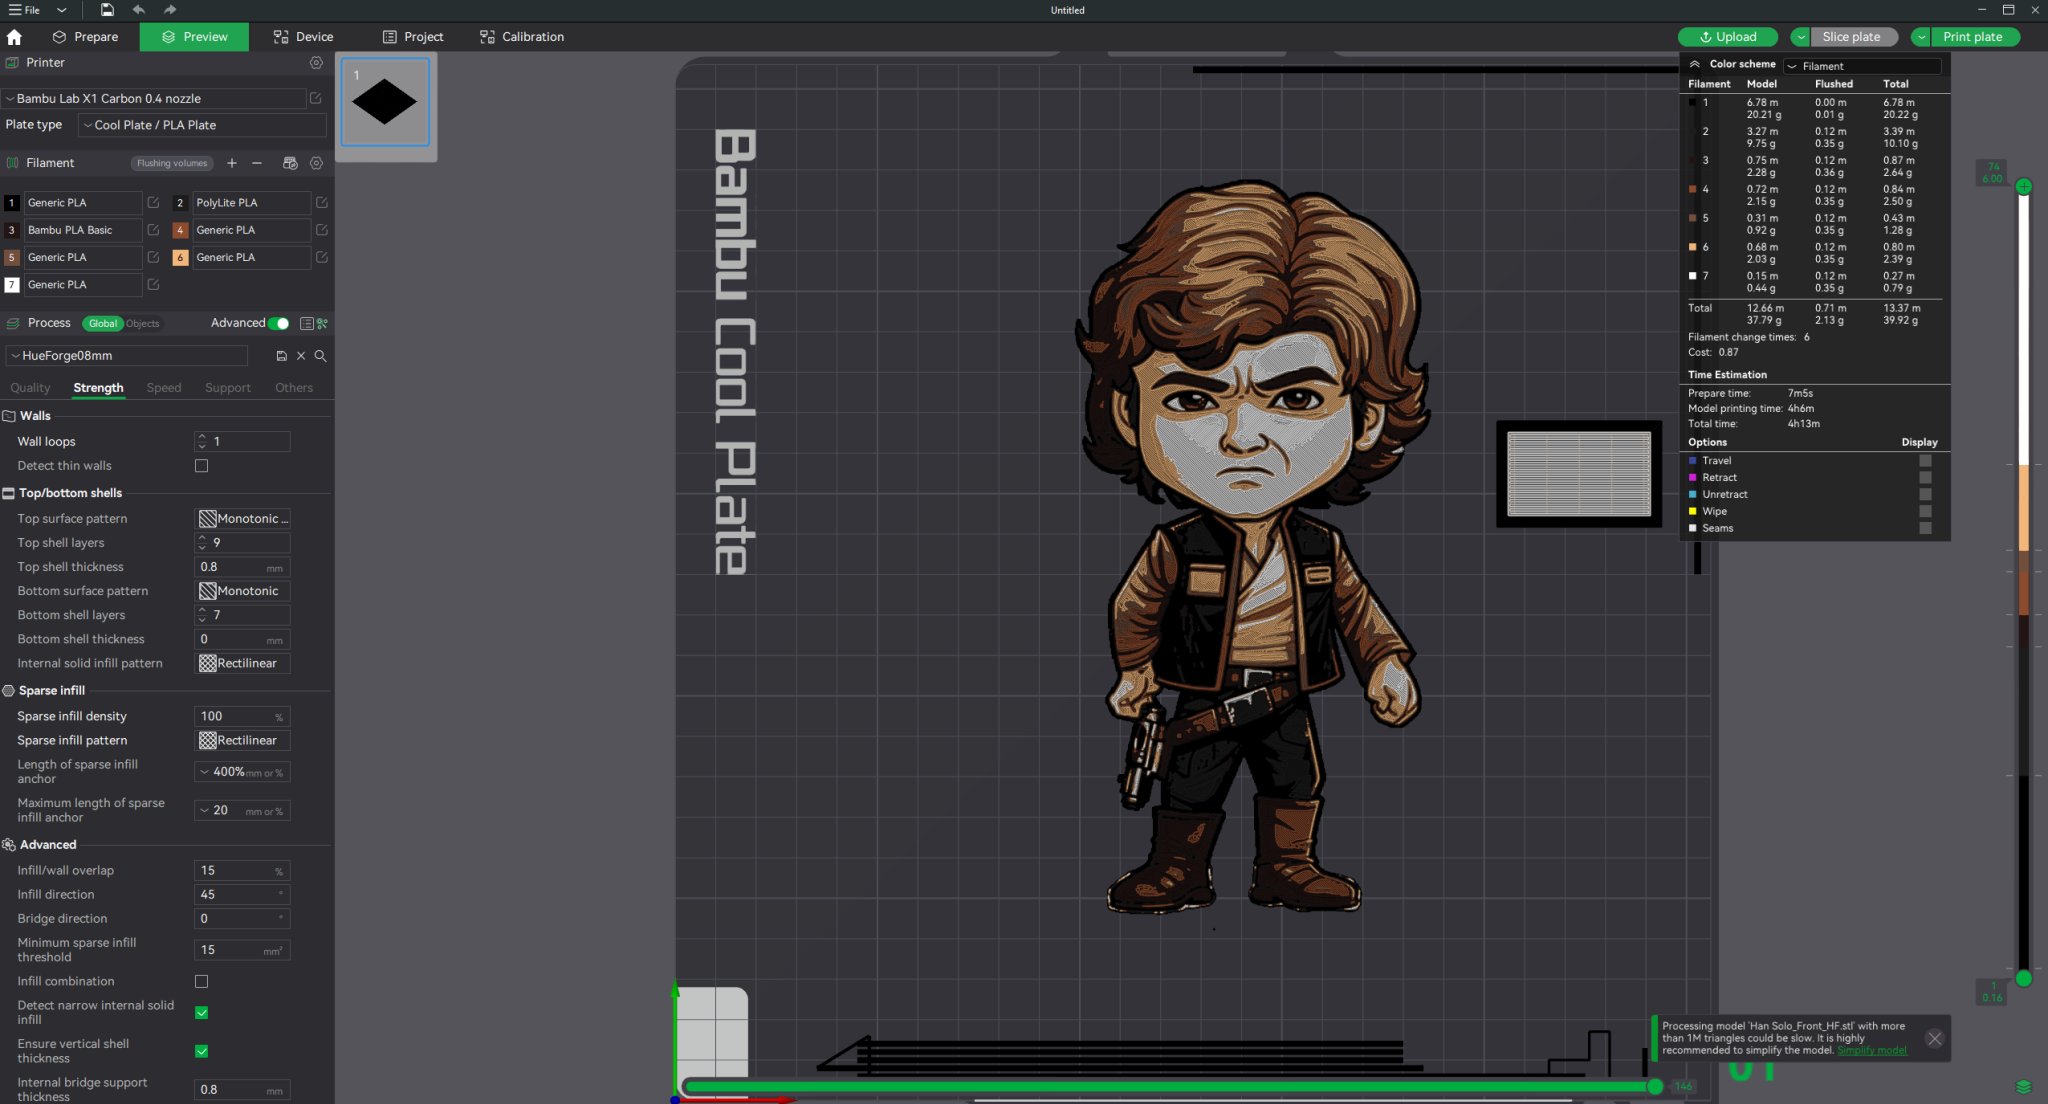Screen dimensions: 2048x1104
Task: Click the AMS sync icon in Filament panel
Action: tap(290, 163)
